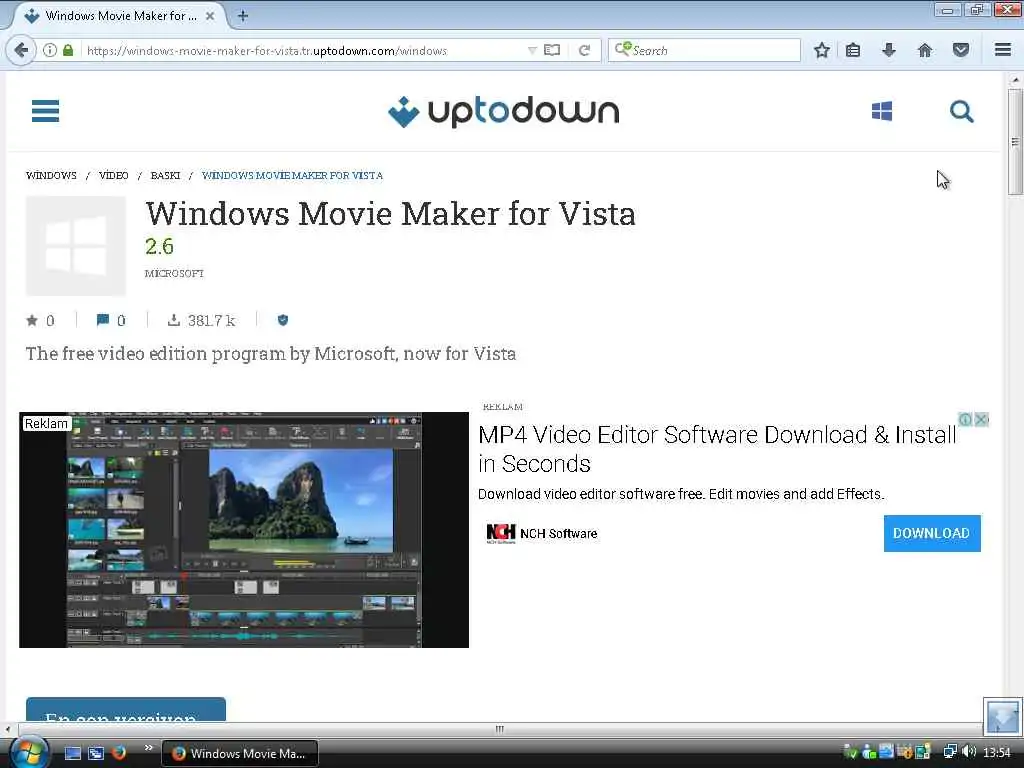Reload the current page
This screenshot has height=768, width=1024.
584,50
